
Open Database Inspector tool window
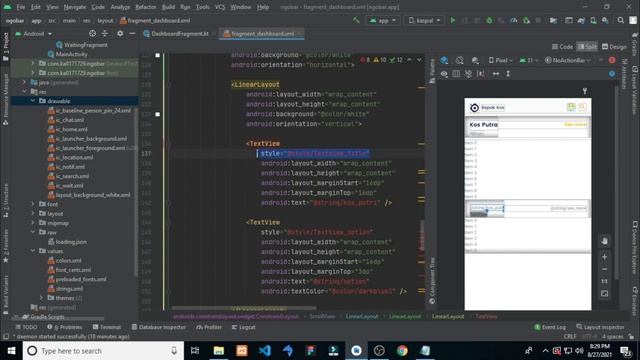[158, 327]
